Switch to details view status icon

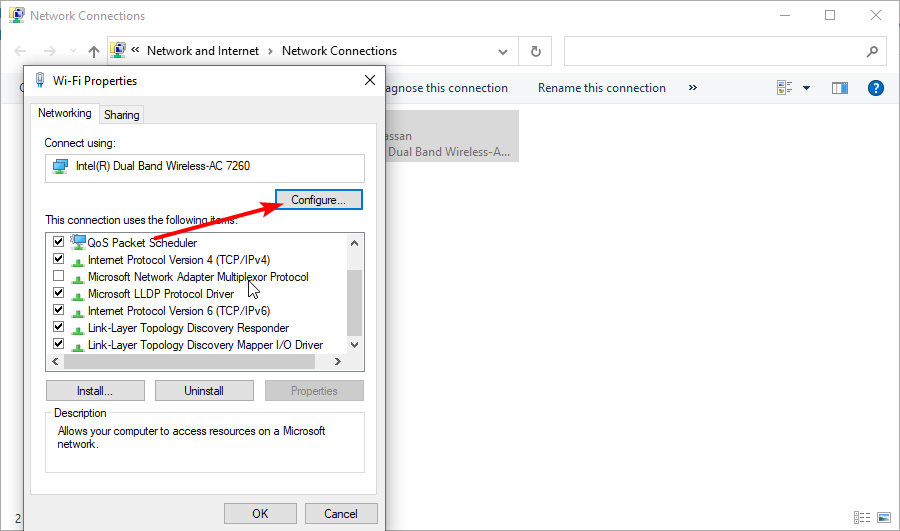pos(862,517)
